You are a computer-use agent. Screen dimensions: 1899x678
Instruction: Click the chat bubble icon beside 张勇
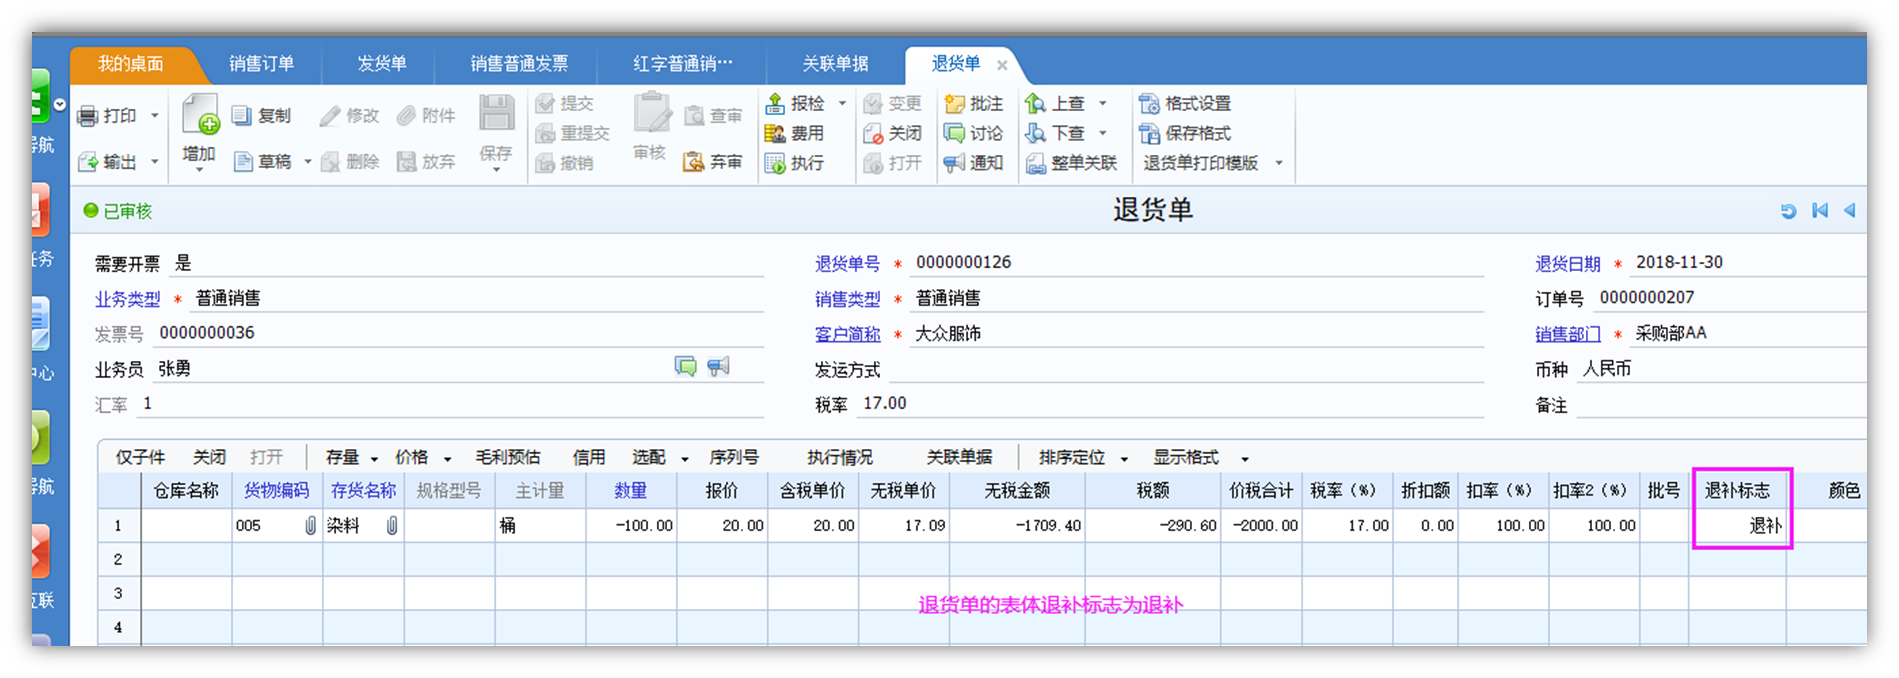coord(685,367)
